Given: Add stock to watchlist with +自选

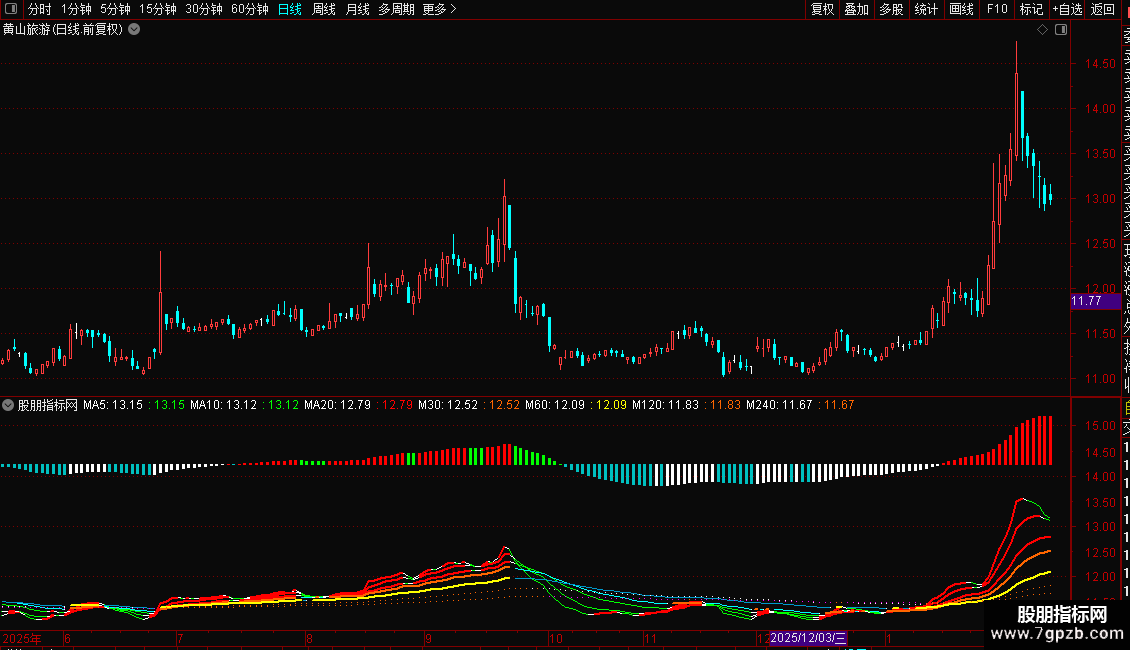Looking at the screenshot, I should tap(1067, 10).
